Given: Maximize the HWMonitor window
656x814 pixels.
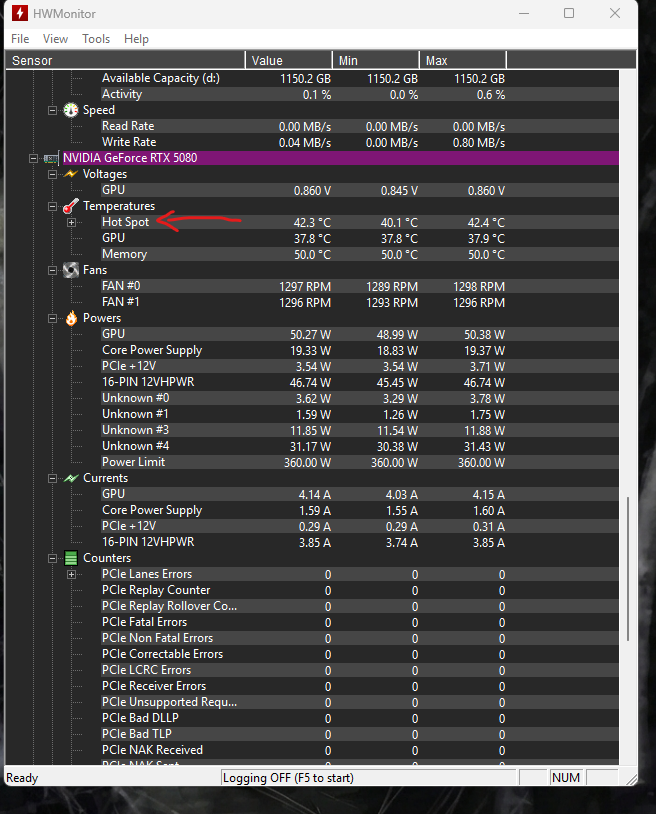Looking at the screenshot, I should coord(569,13).
